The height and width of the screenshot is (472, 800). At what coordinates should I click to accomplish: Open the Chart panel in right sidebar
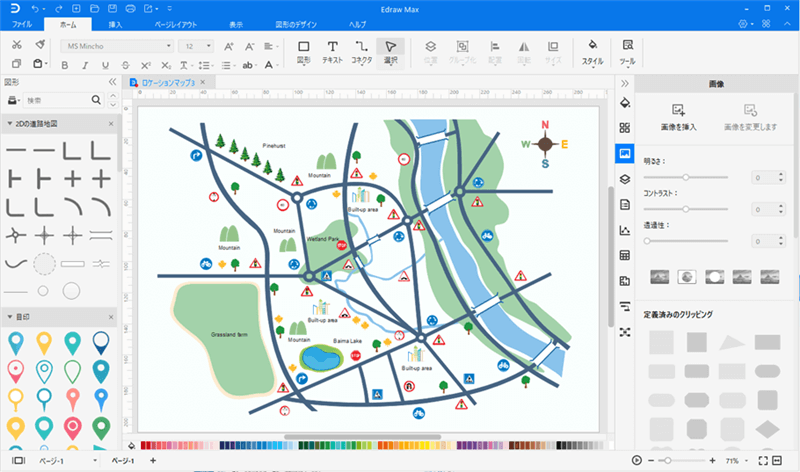click(x=625, y=230)
